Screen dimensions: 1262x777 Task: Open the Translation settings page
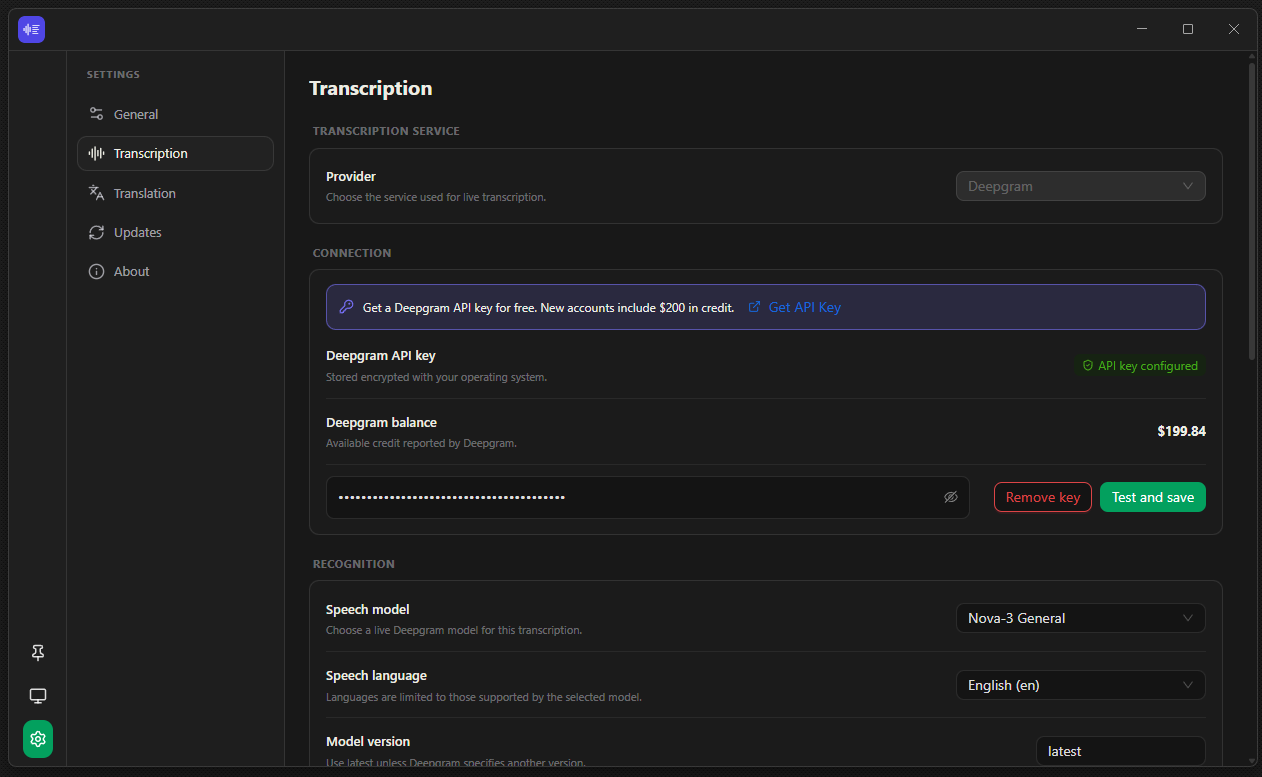(x=175, y=193)
